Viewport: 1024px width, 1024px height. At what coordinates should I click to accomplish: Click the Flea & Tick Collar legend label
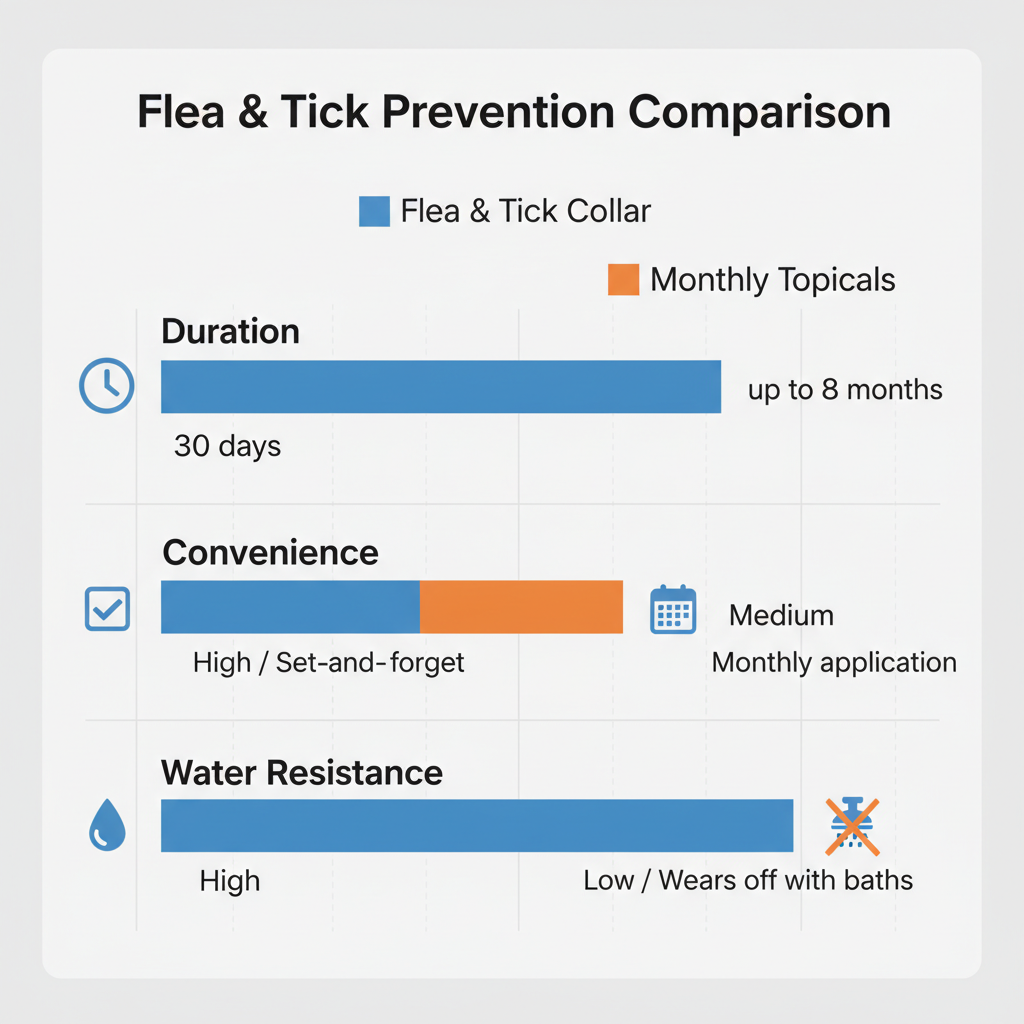(526, 212)
